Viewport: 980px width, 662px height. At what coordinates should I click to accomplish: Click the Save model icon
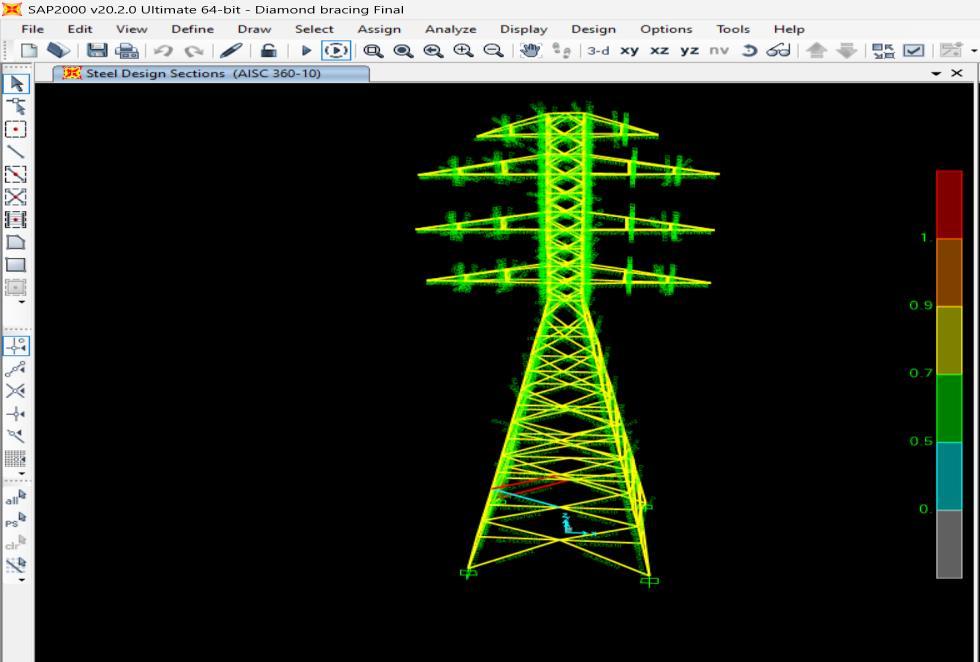pos(97,51)
